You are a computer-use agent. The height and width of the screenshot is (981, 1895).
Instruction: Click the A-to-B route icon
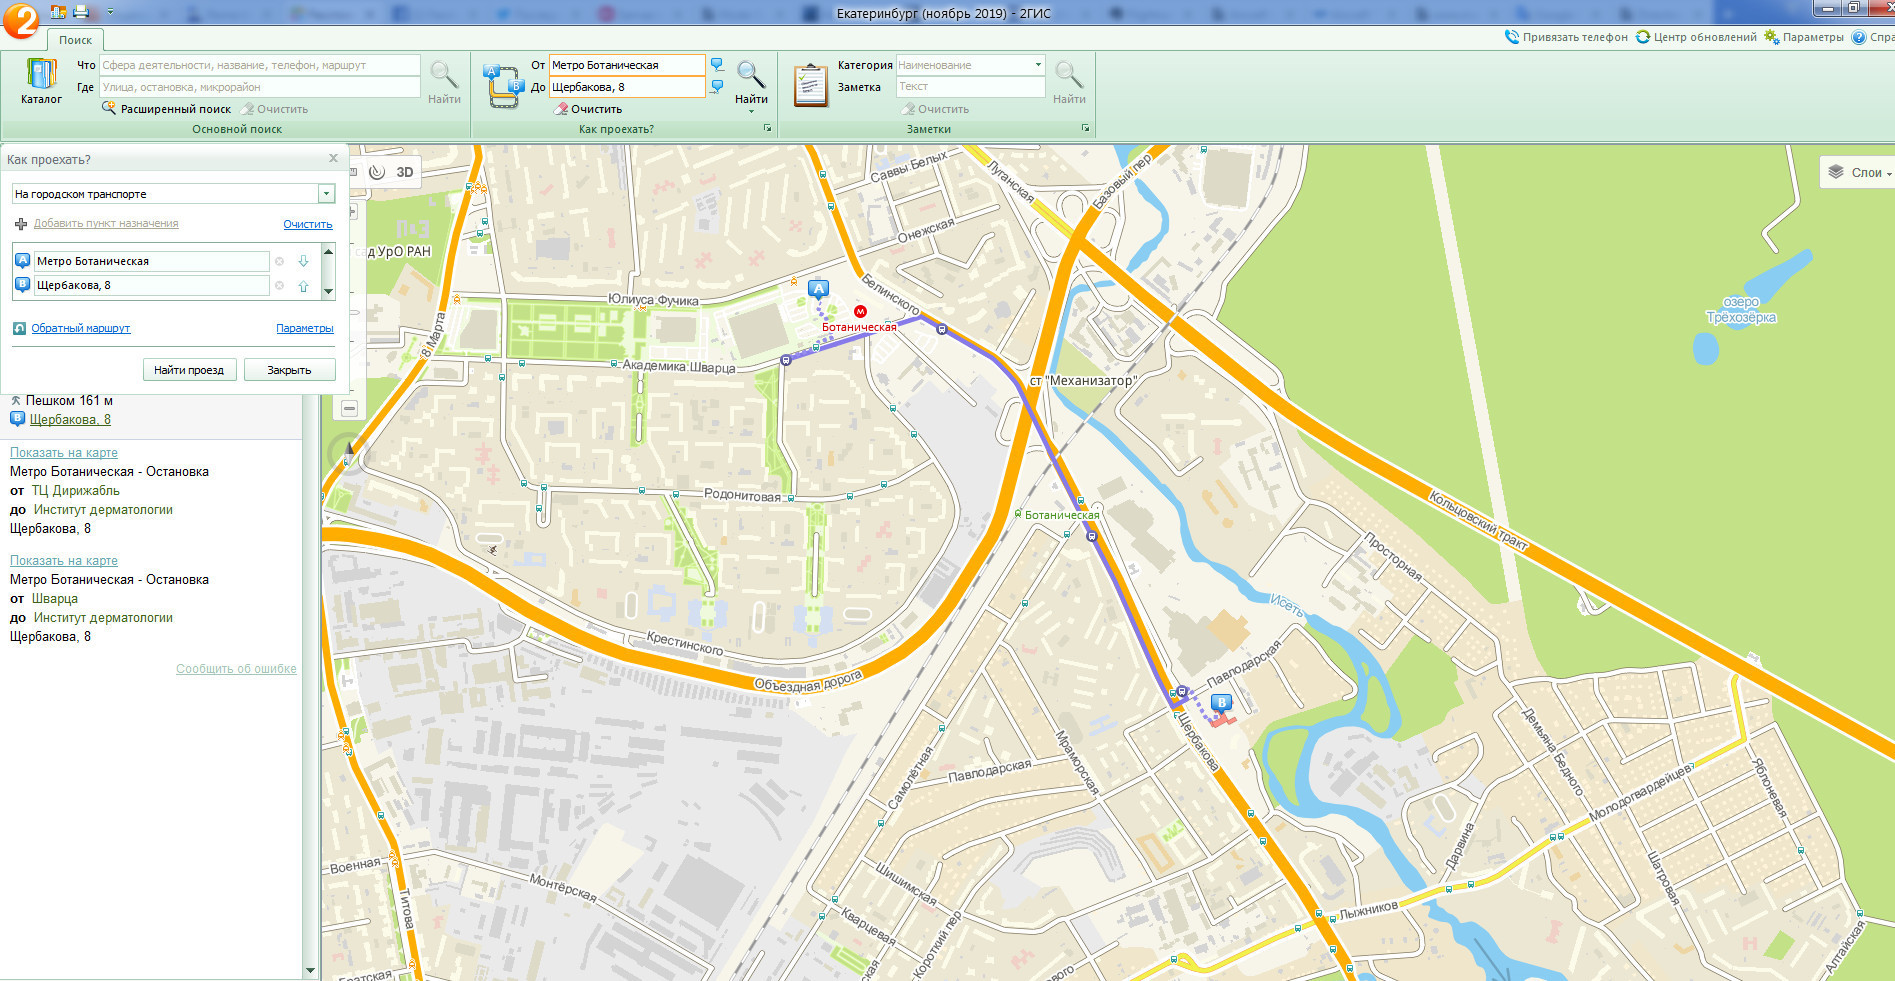[503, 86]
